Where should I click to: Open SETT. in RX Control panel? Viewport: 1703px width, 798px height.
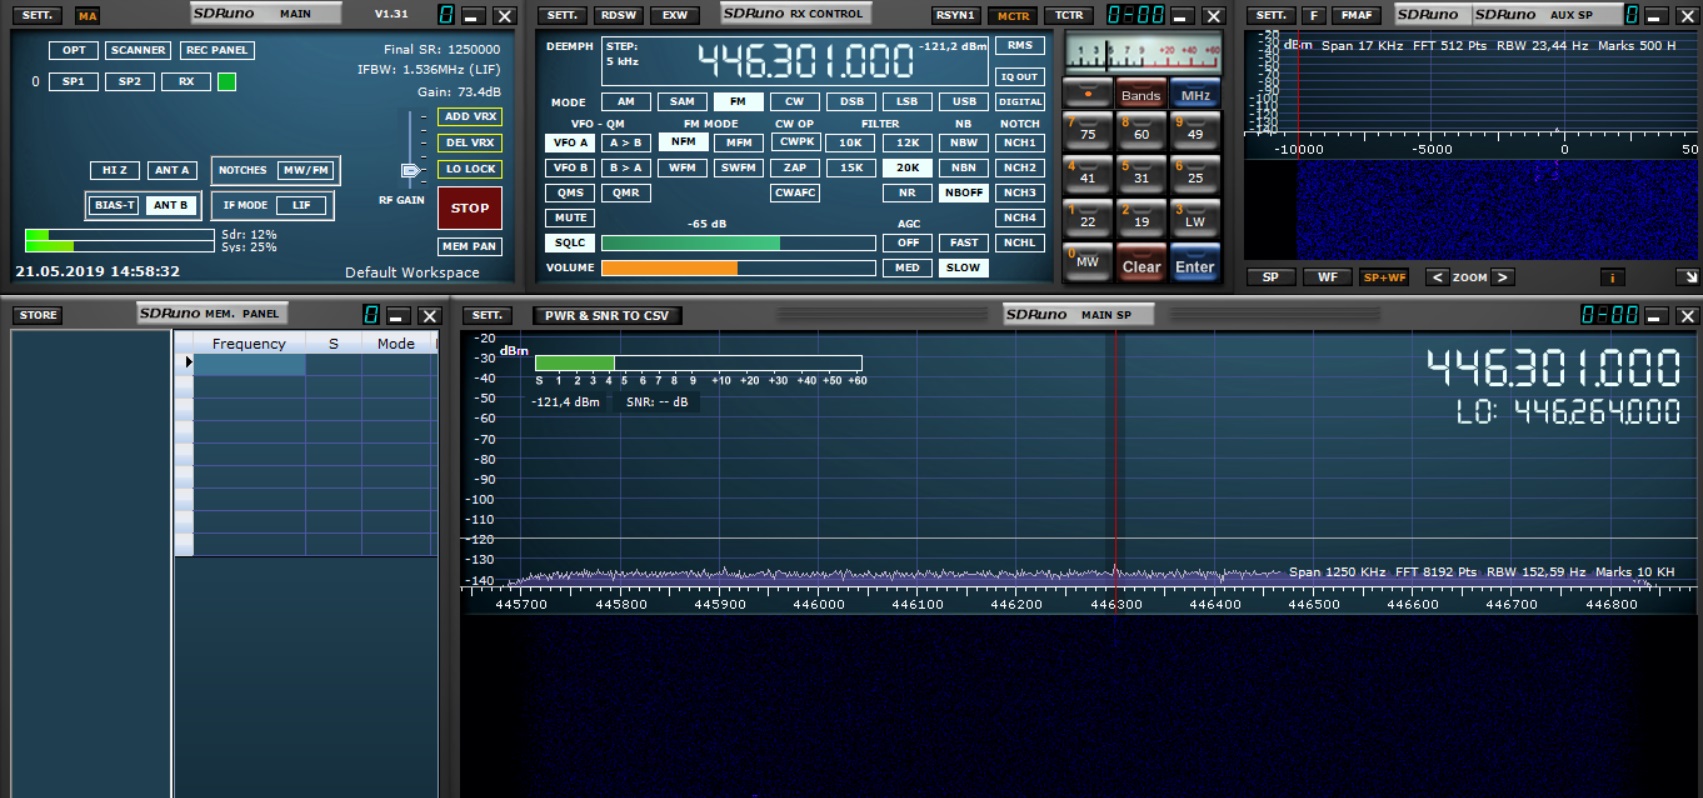pyautogui.click(x=562, y=16)
